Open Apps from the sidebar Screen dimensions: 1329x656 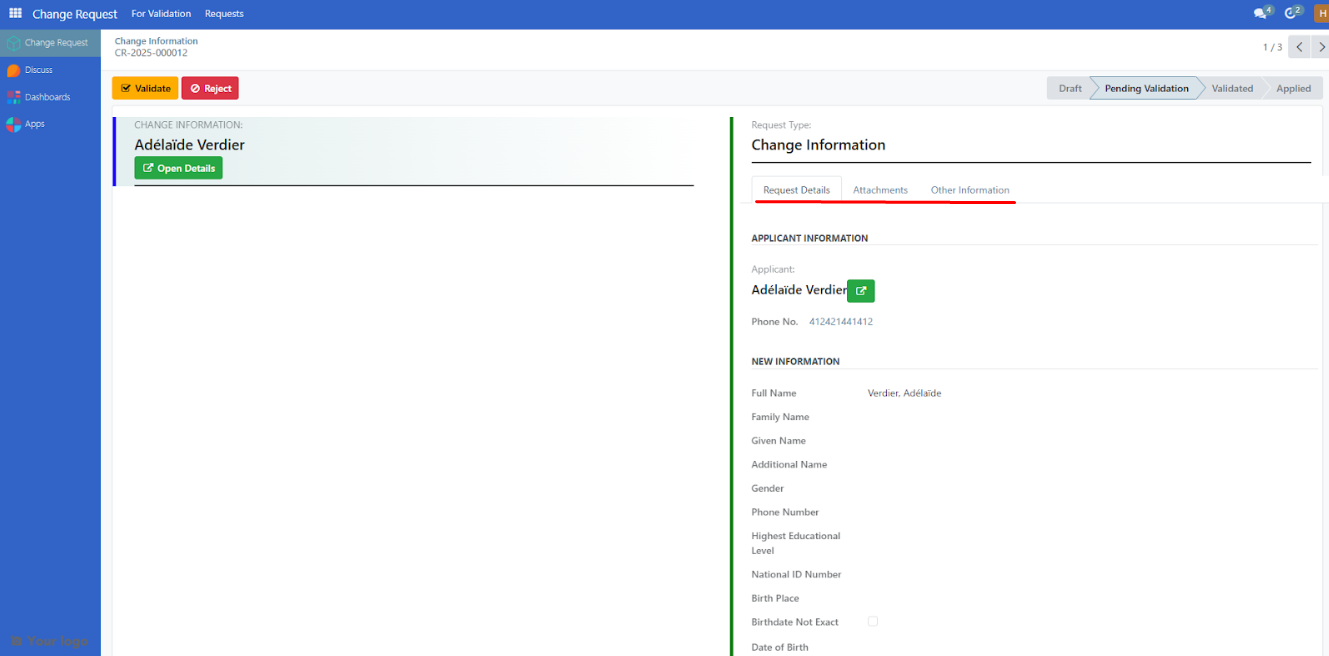30,123
